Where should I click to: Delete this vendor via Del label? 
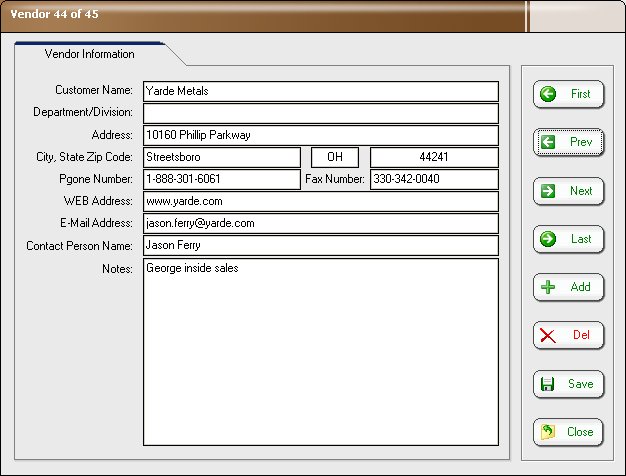click(581, 335)
